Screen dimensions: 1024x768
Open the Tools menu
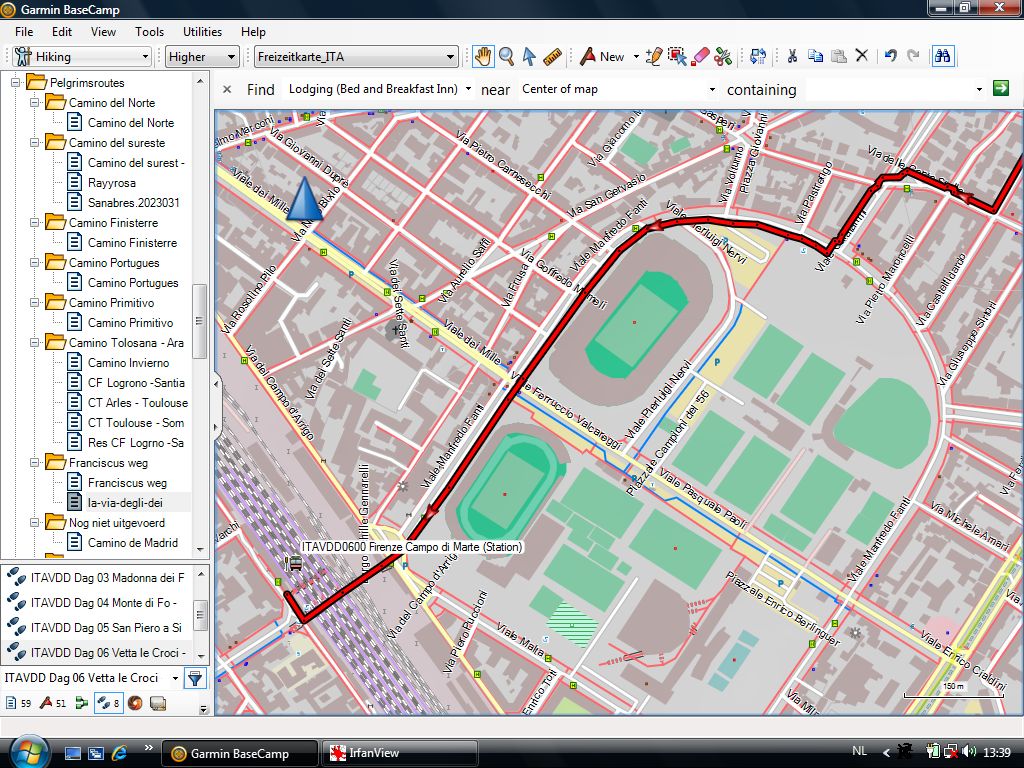(149, 32)
